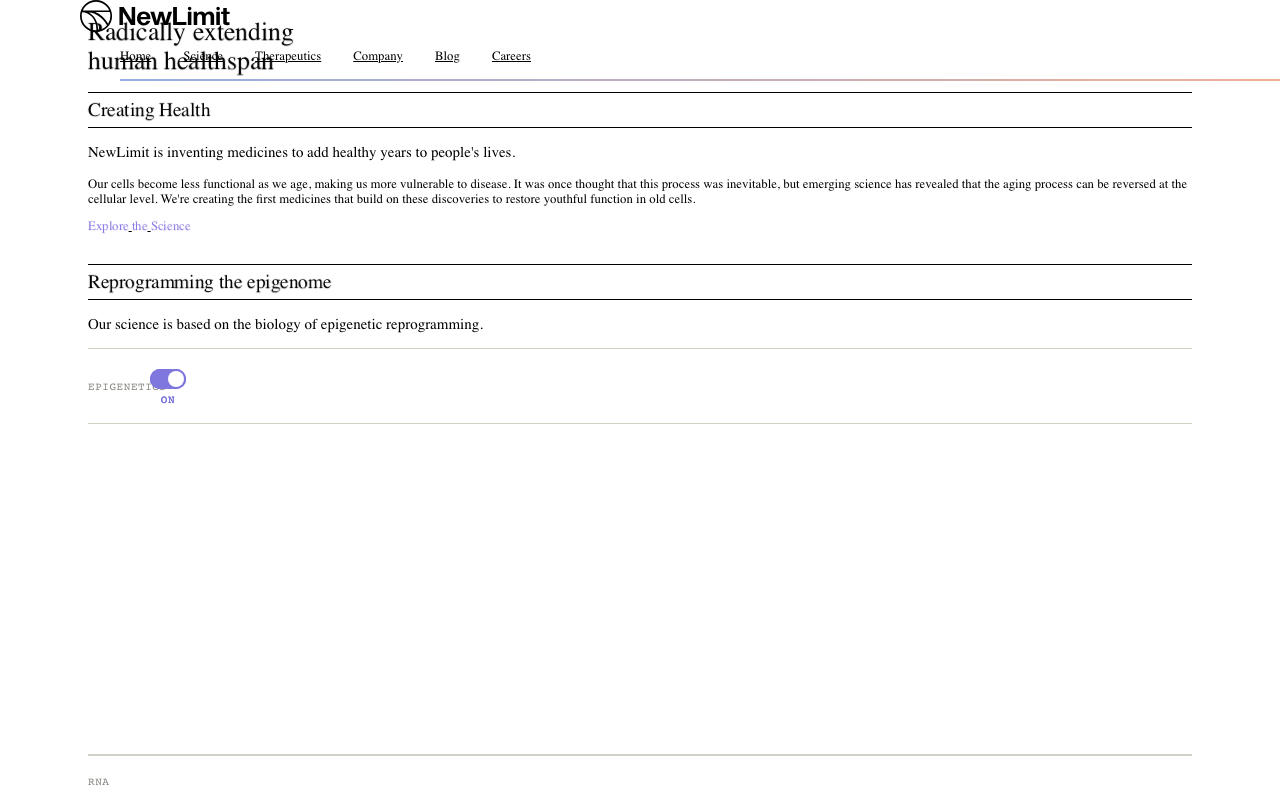The width and height of the screenshot is (1280, 800).
Task: Visit the Careers page
Action: (x=511, y=57)
